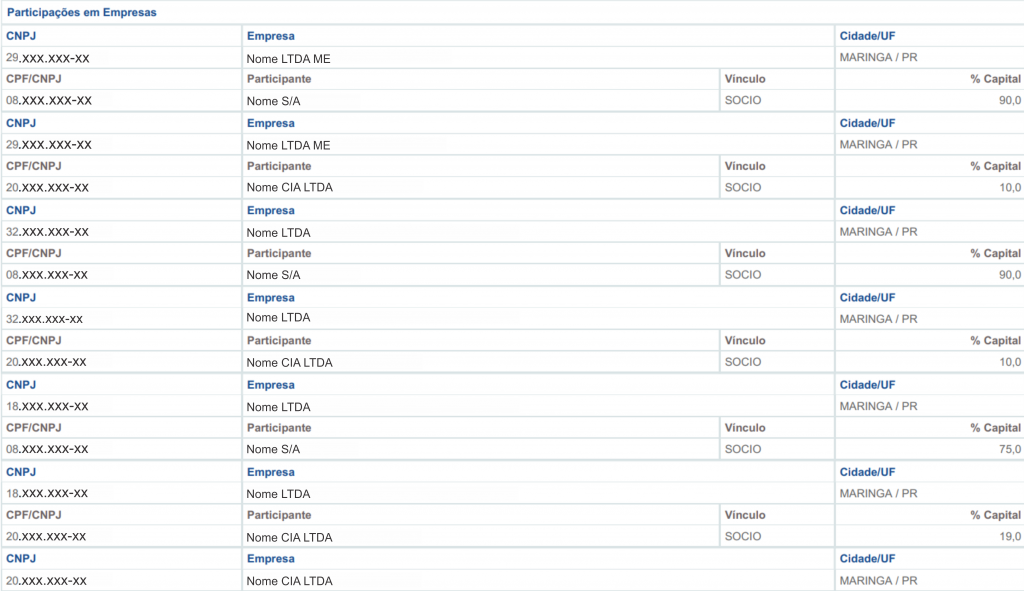
Task: Select Nome S/A participant beside 75,0
Action: click(x=273, y=449)
